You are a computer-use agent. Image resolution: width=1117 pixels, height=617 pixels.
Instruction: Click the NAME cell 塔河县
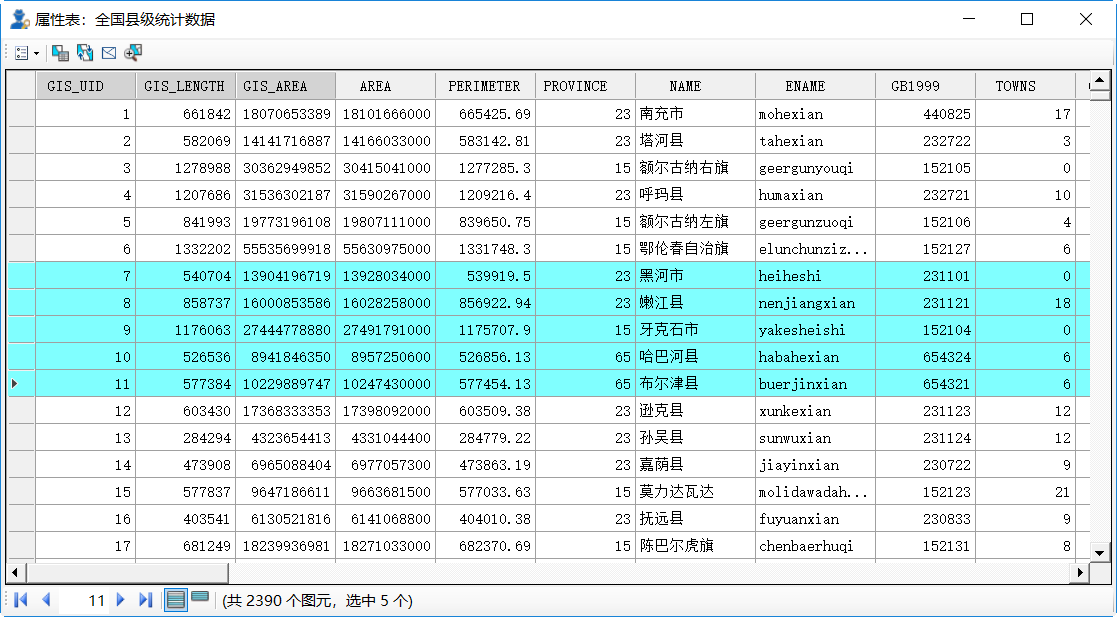click(x=695, y=141)
